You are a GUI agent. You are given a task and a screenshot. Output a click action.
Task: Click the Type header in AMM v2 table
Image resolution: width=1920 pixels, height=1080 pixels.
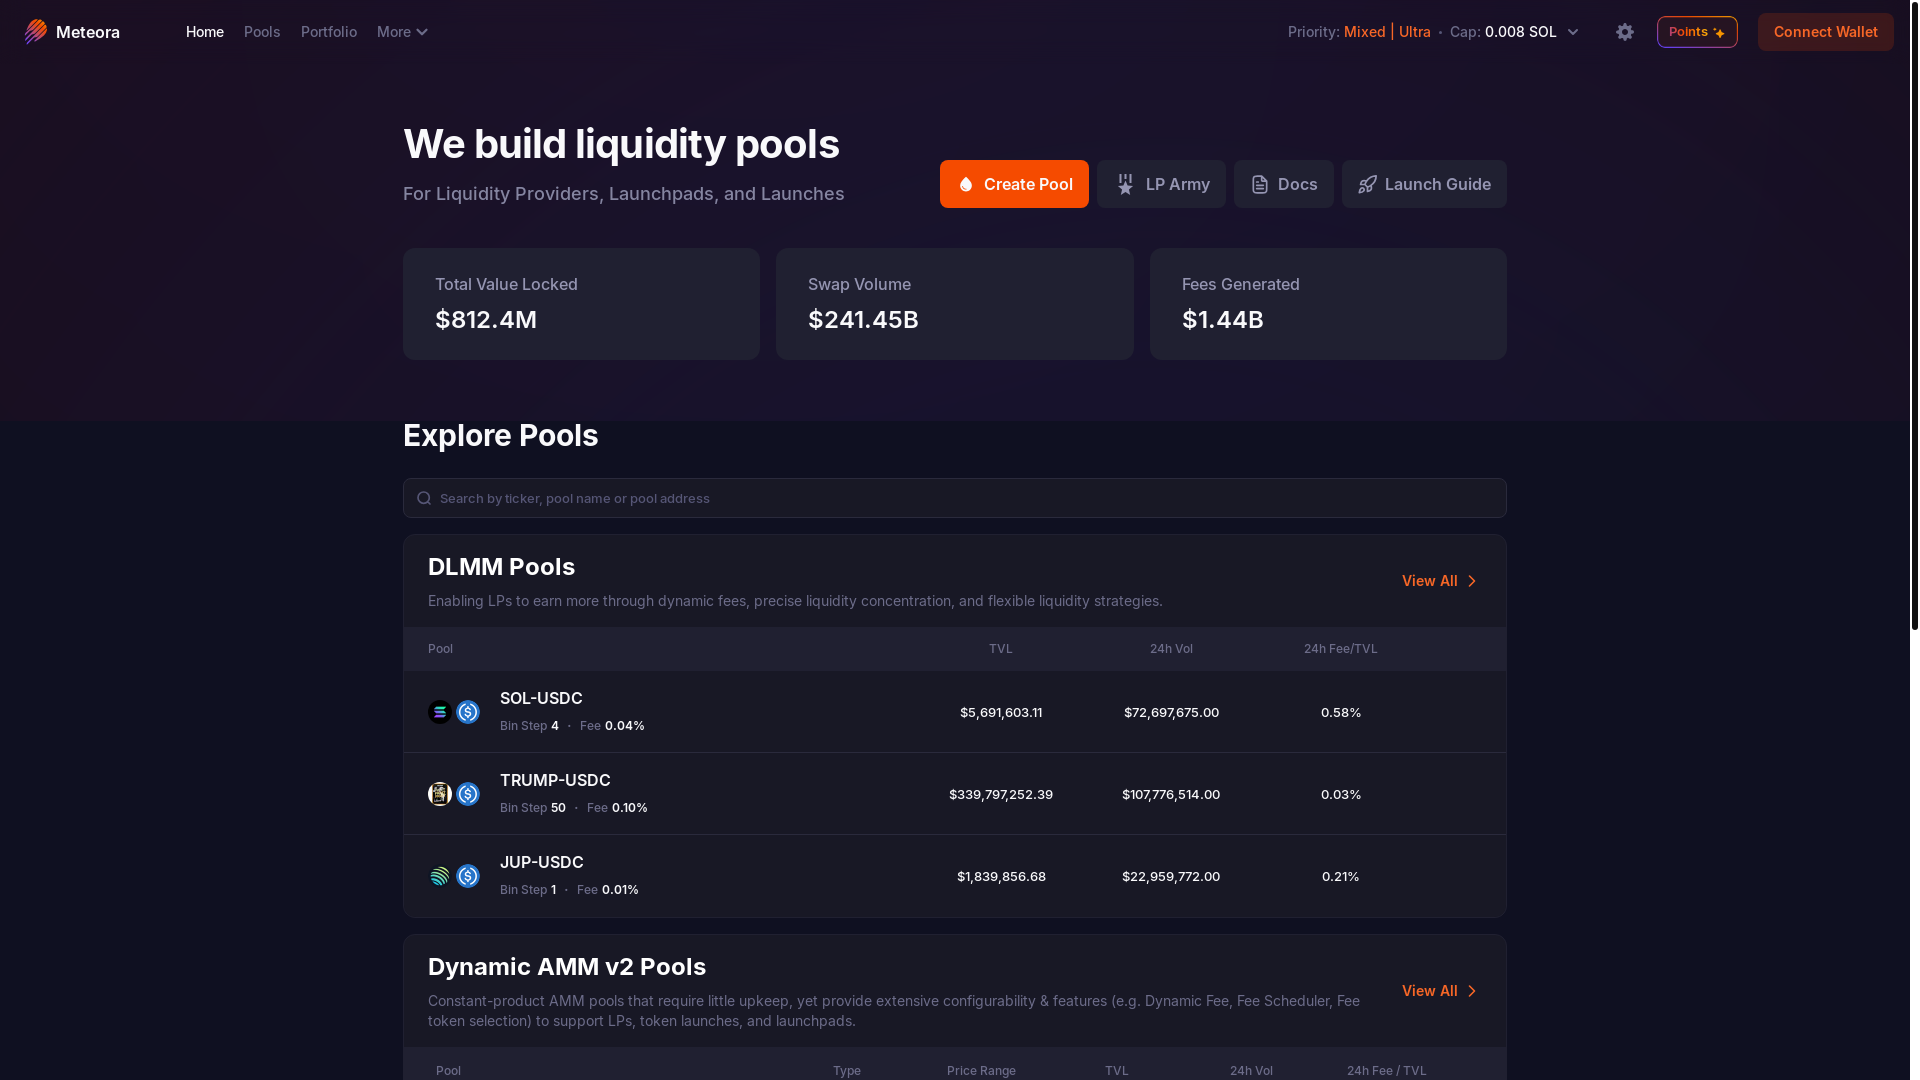[847, 1070]
